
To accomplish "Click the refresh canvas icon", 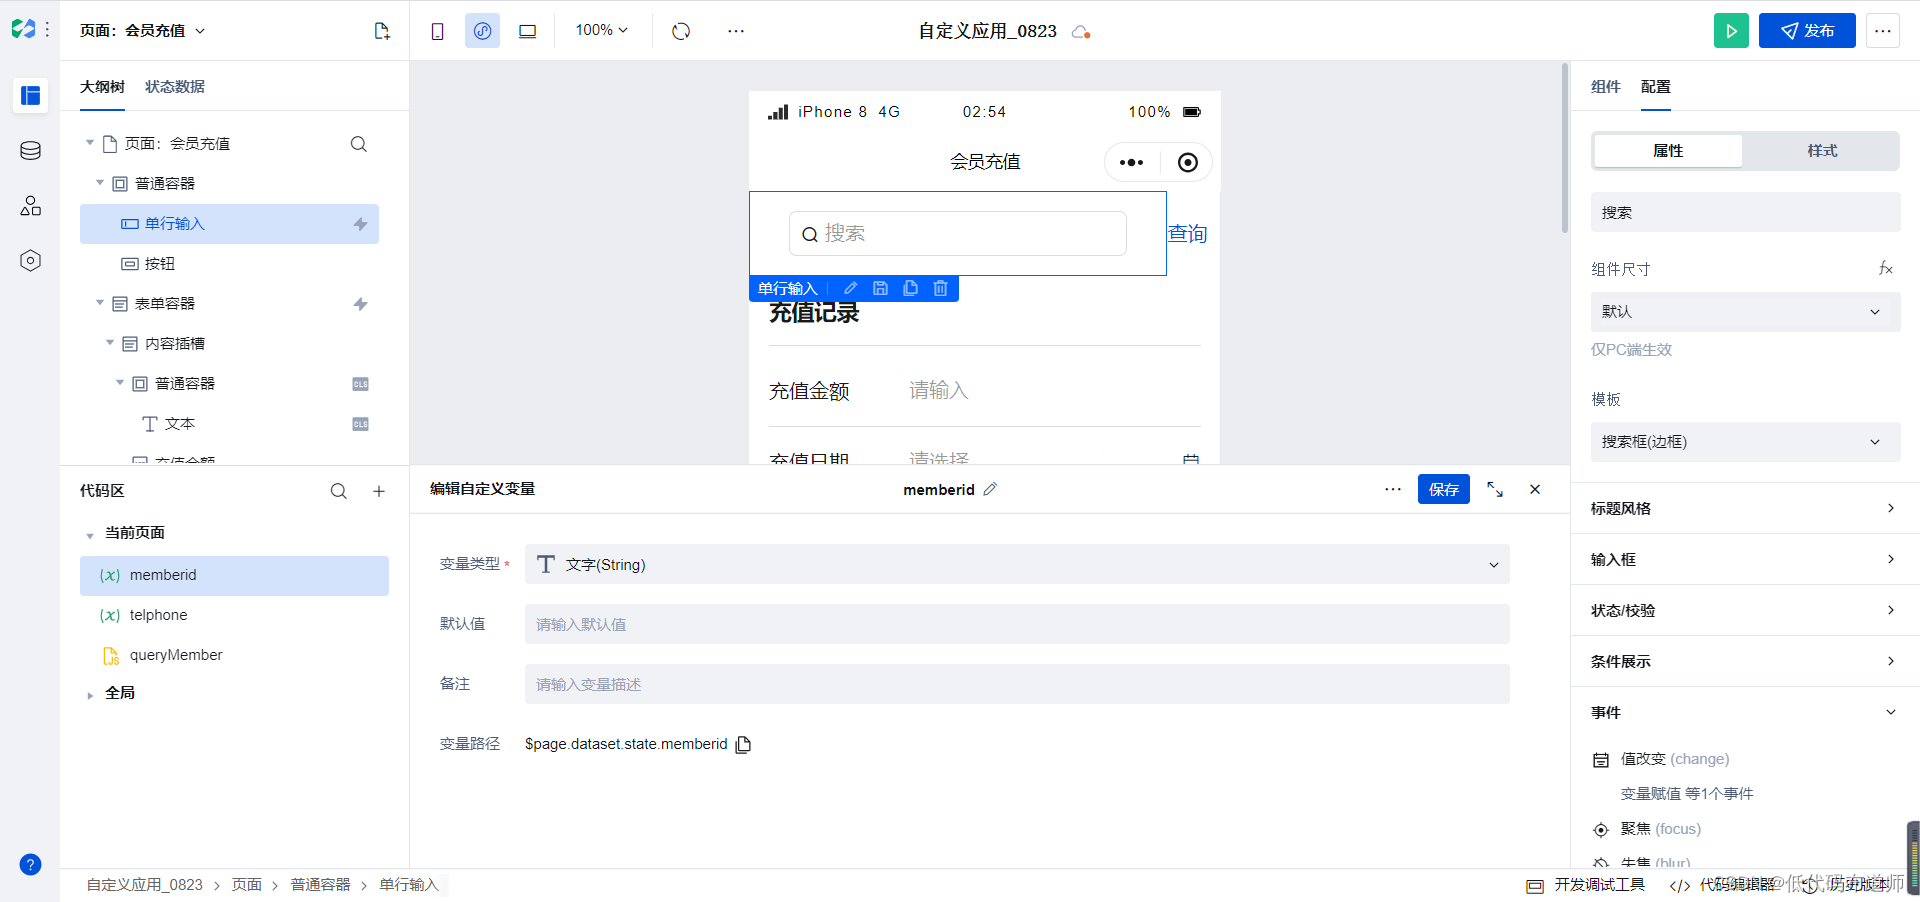I will (681, 31).
